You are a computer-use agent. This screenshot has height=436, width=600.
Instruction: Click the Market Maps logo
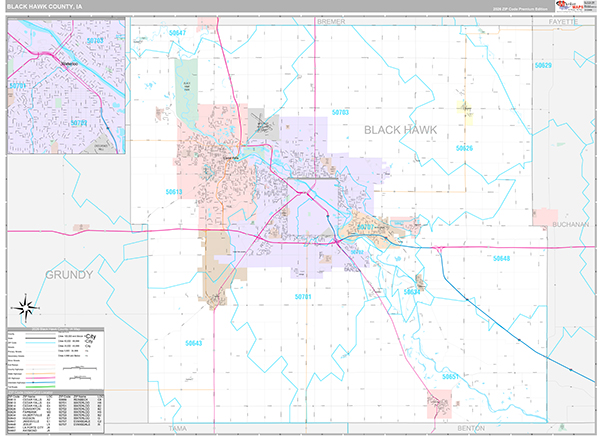(x=574, y=22)
